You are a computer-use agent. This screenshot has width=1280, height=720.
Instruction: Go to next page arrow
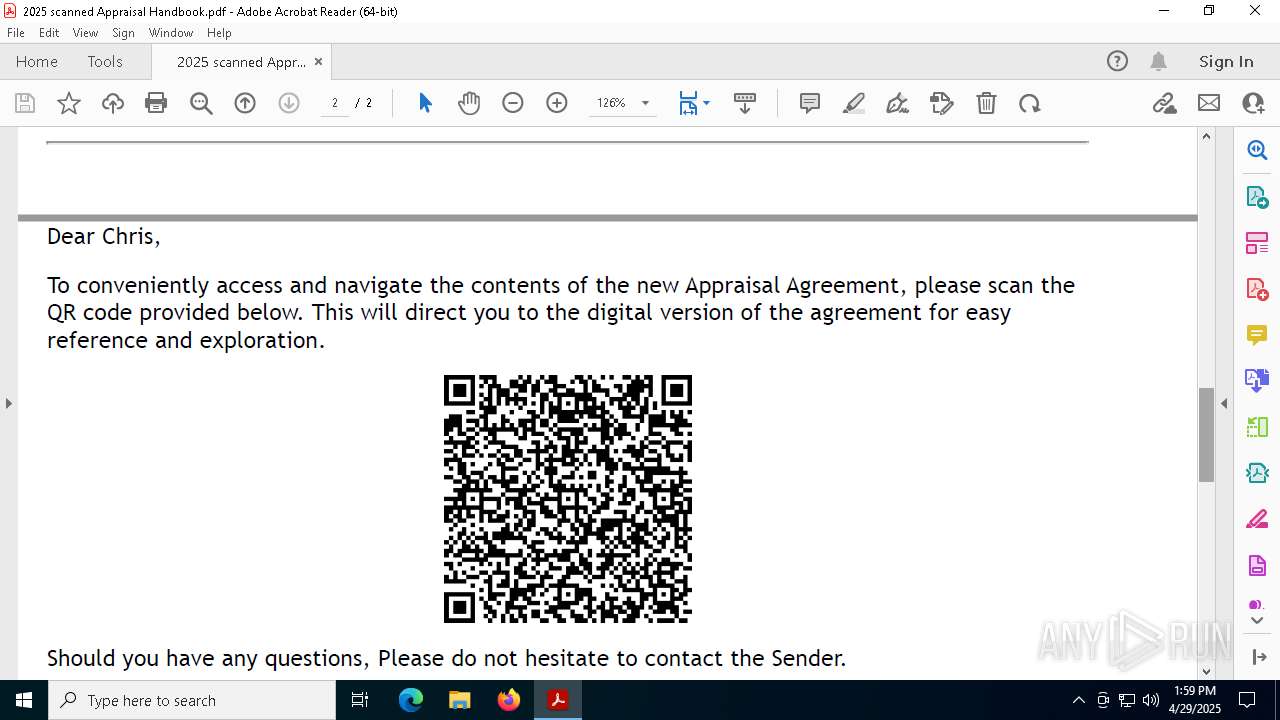coord(289,103)
